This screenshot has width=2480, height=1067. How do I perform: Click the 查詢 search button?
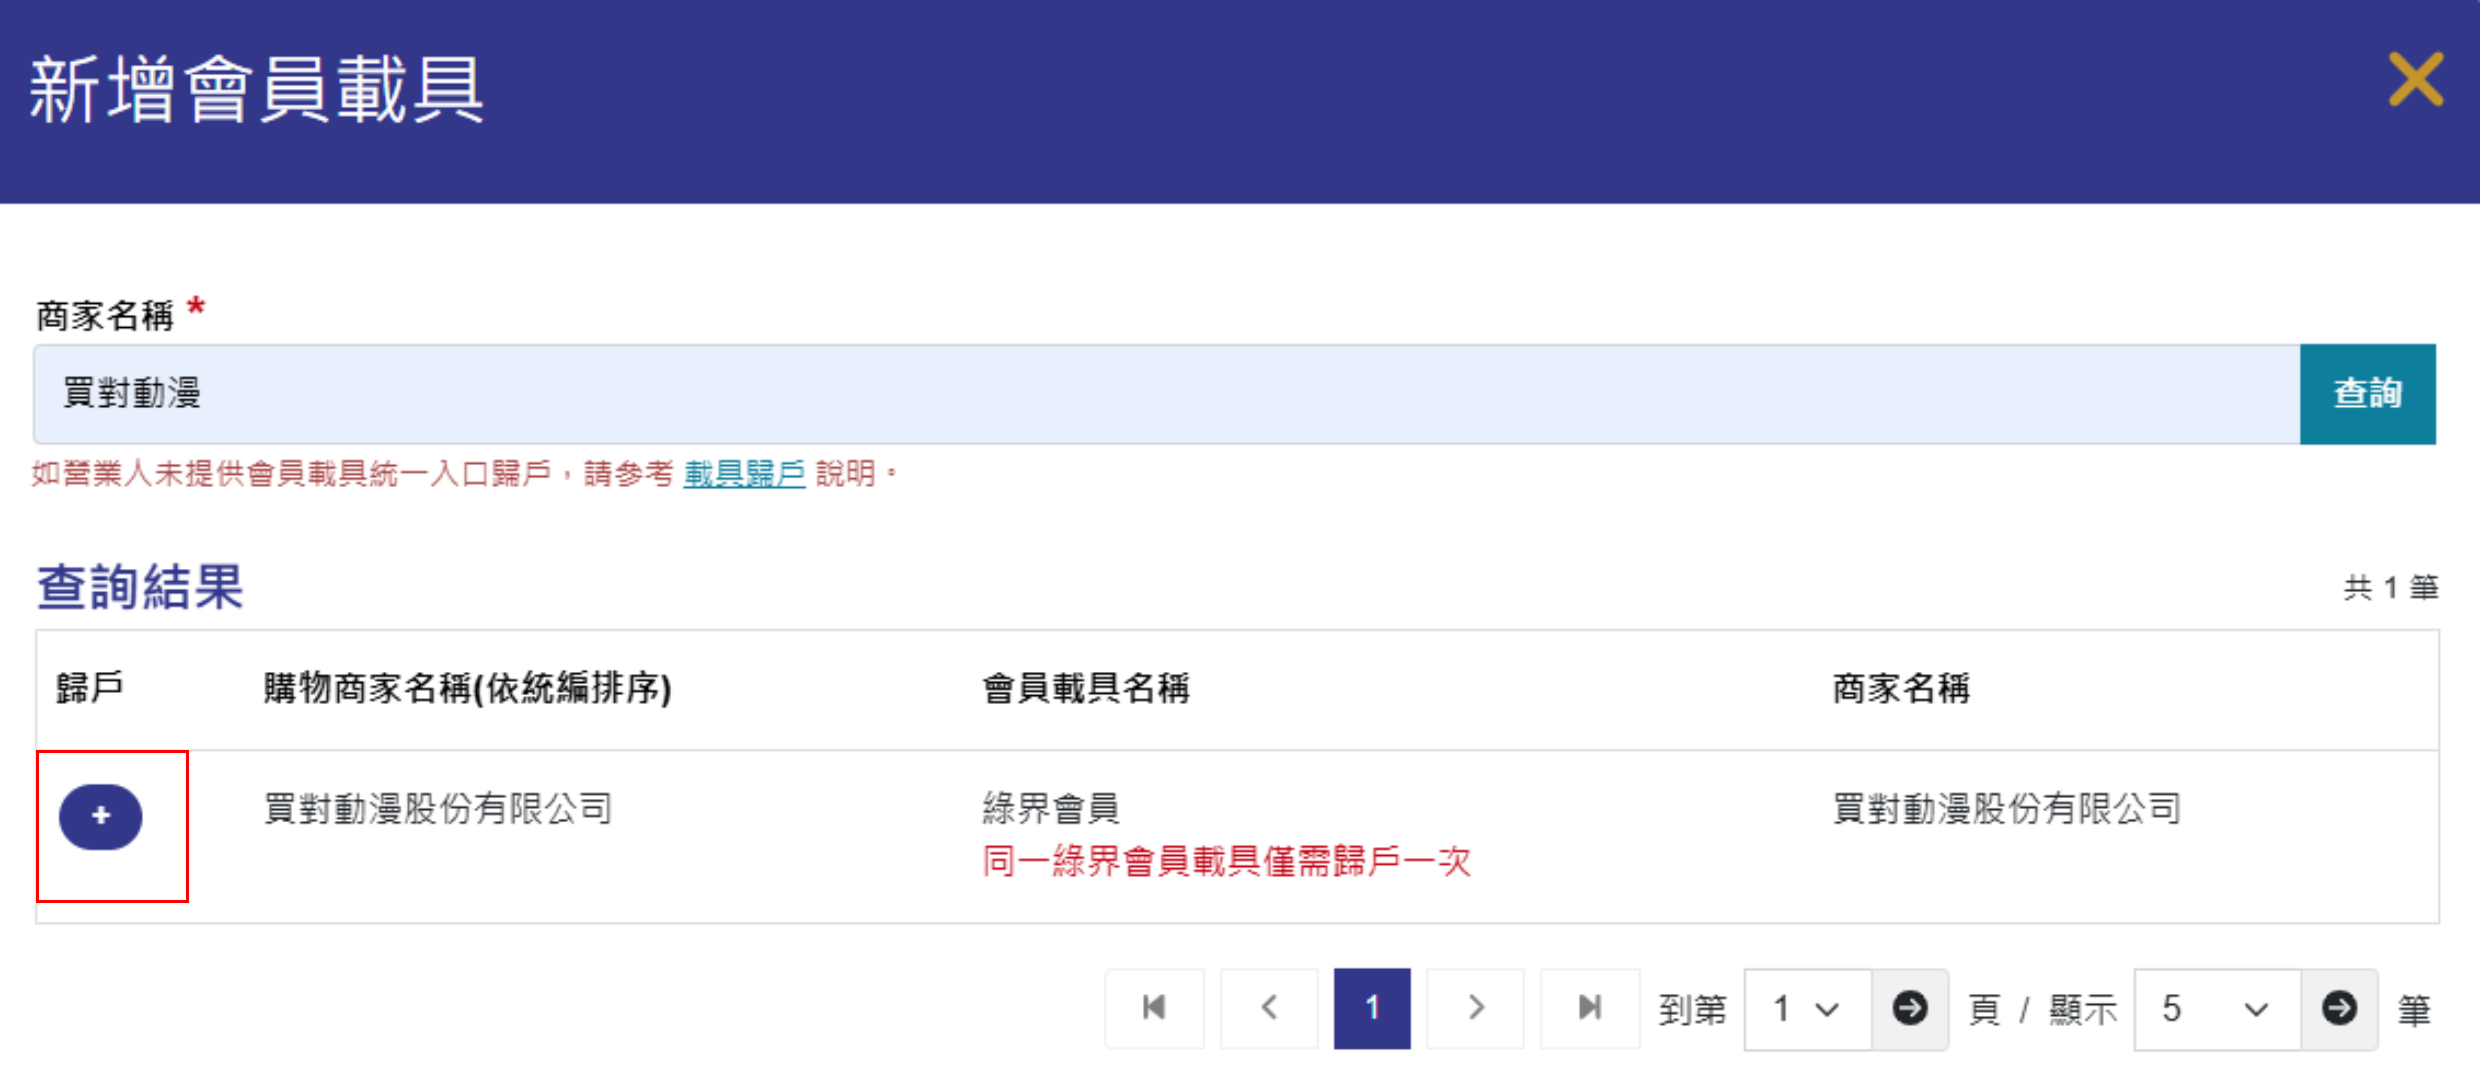2367,394
